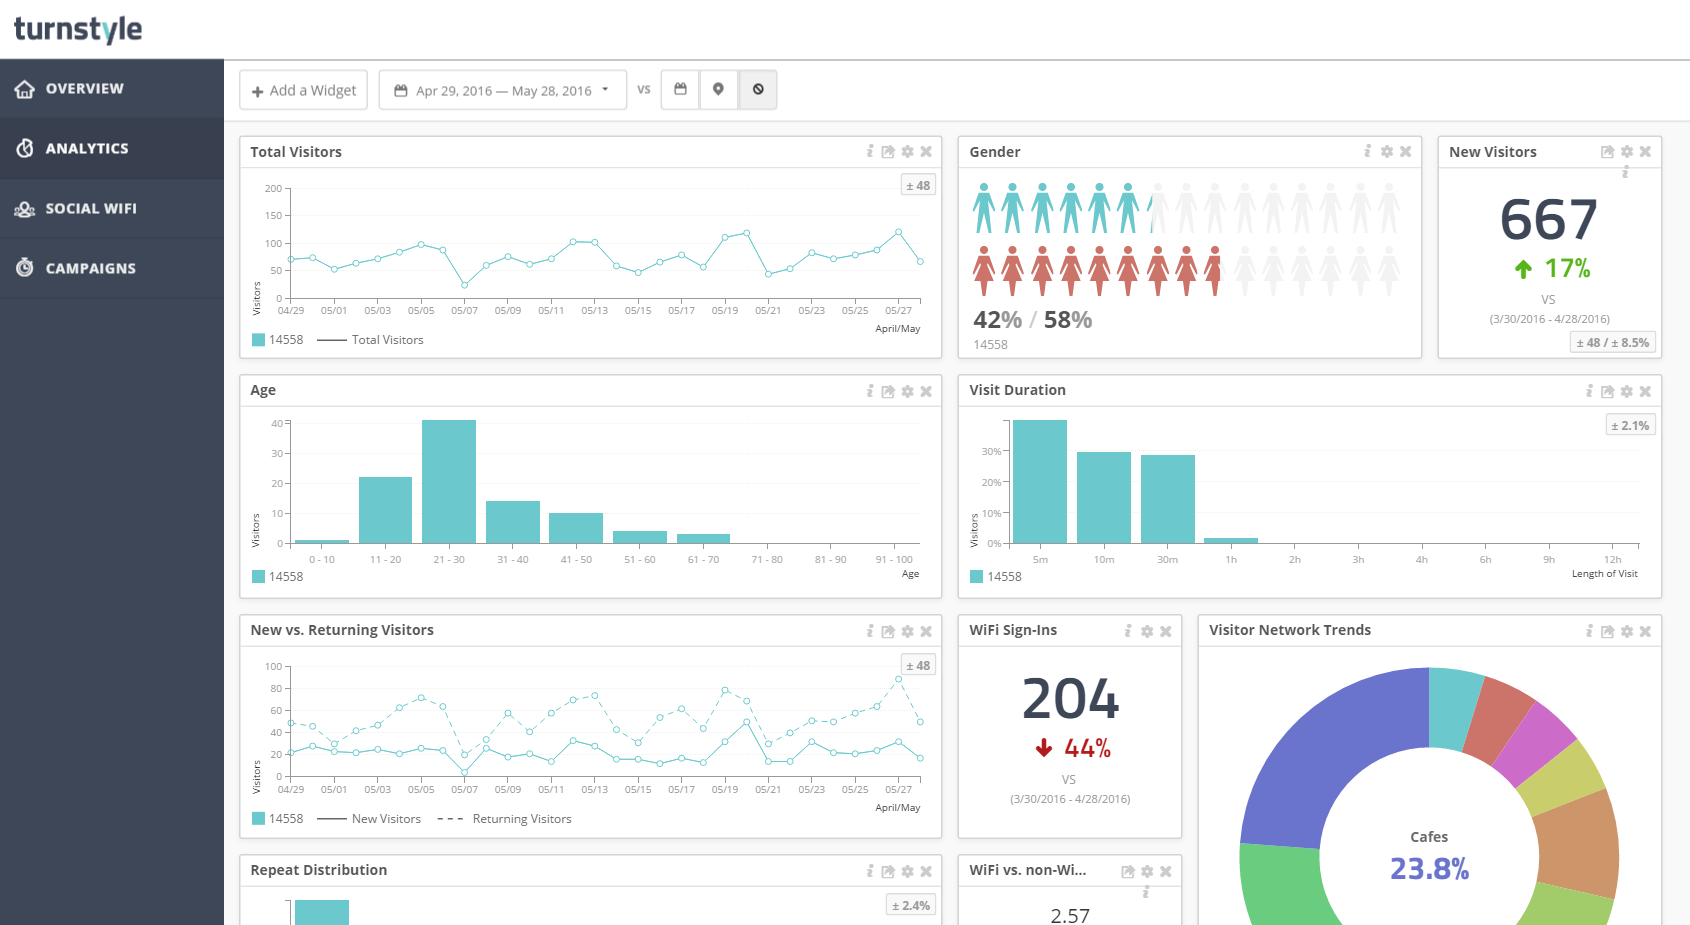This screenshot has height=925, width=1690.
Task: Remove the Repeat Distribution widget
Action: (926, 872)
